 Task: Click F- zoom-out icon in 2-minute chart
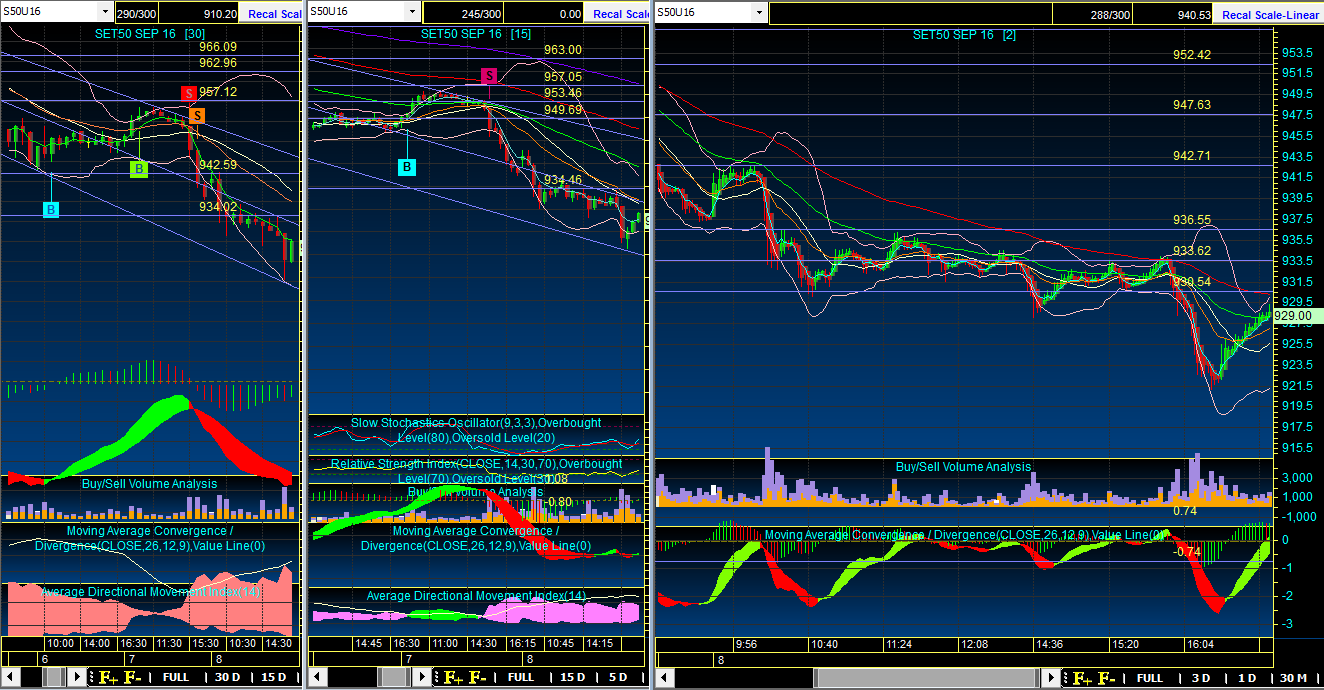tap(1106, 678)
